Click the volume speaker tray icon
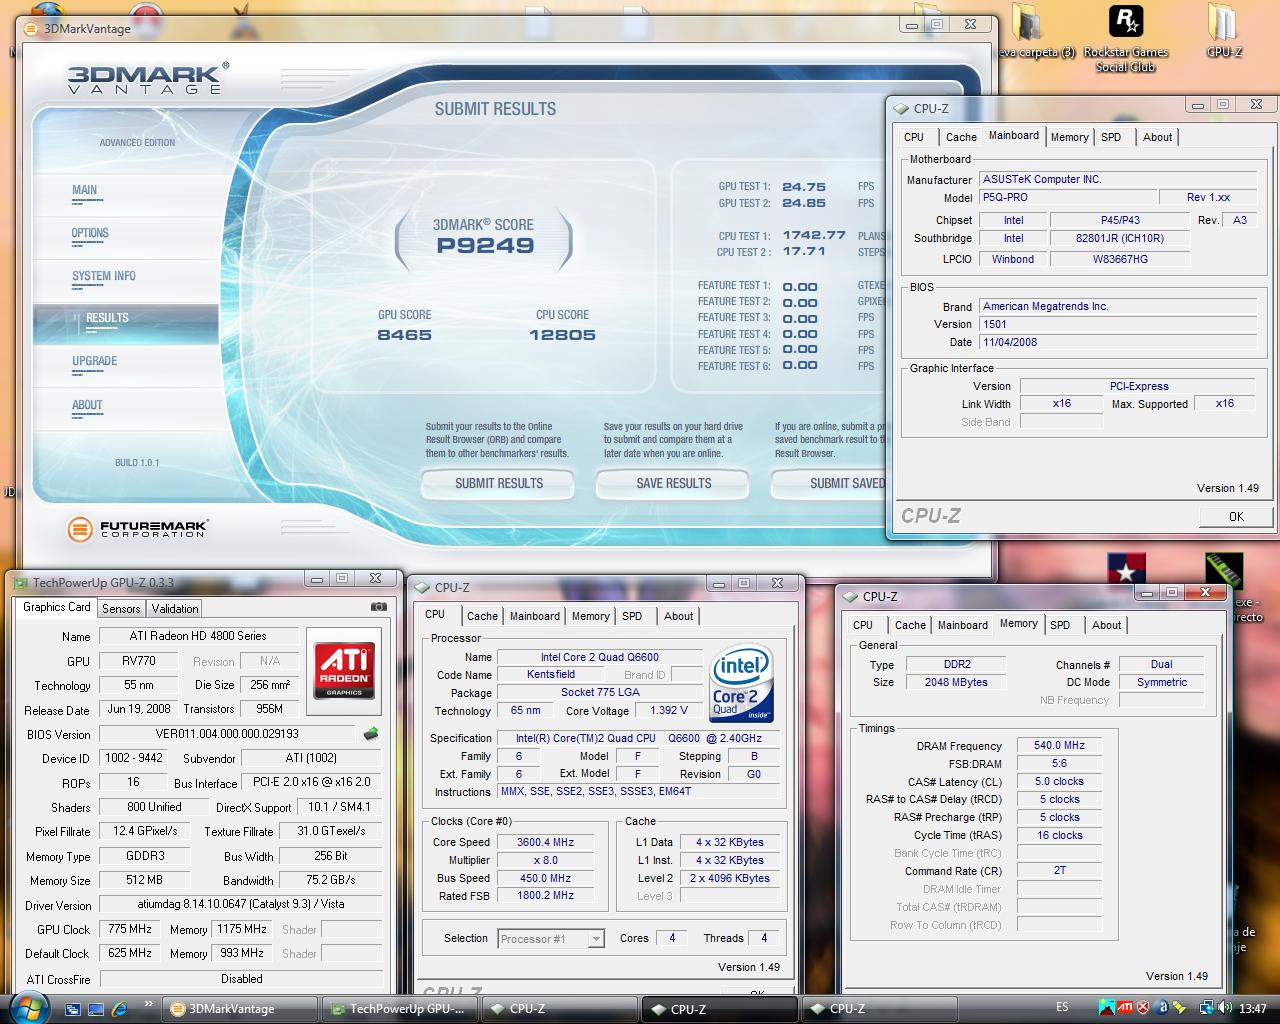 pyautogui.click(x=1224, y=1007)
